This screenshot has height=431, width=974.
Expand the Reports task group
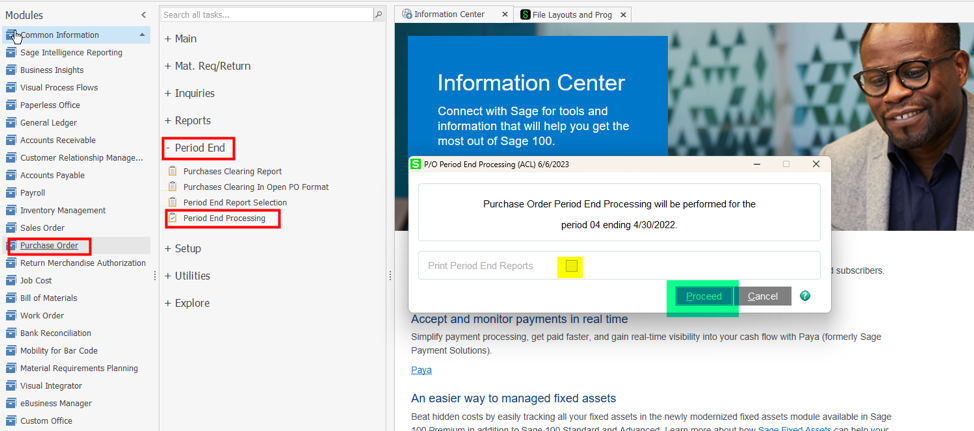tap(188, 120)
